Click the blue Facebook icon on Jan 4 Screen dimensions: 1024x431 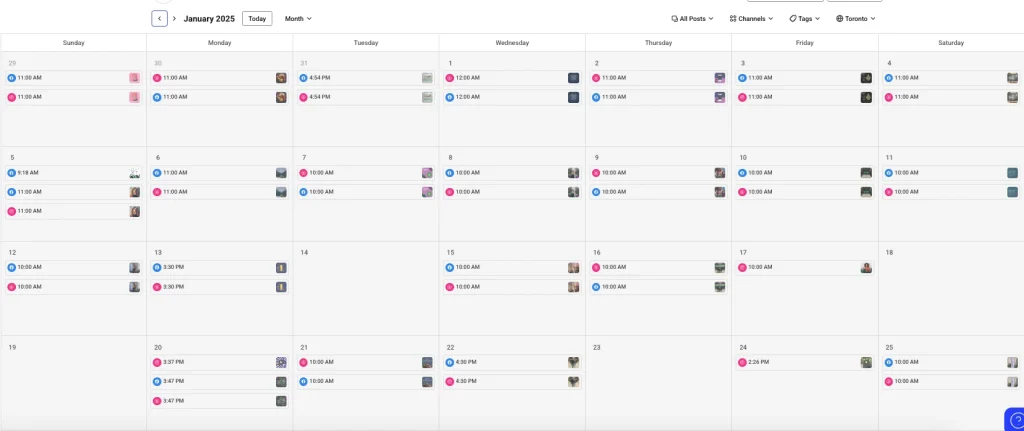888,78
